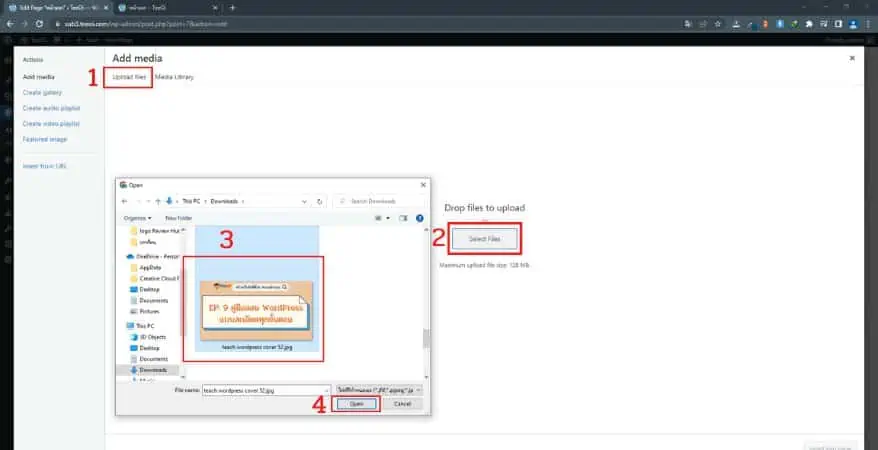Click Downloads in the address breadcrumb
This screenshot has height=450, width=878.
(224, 201)
